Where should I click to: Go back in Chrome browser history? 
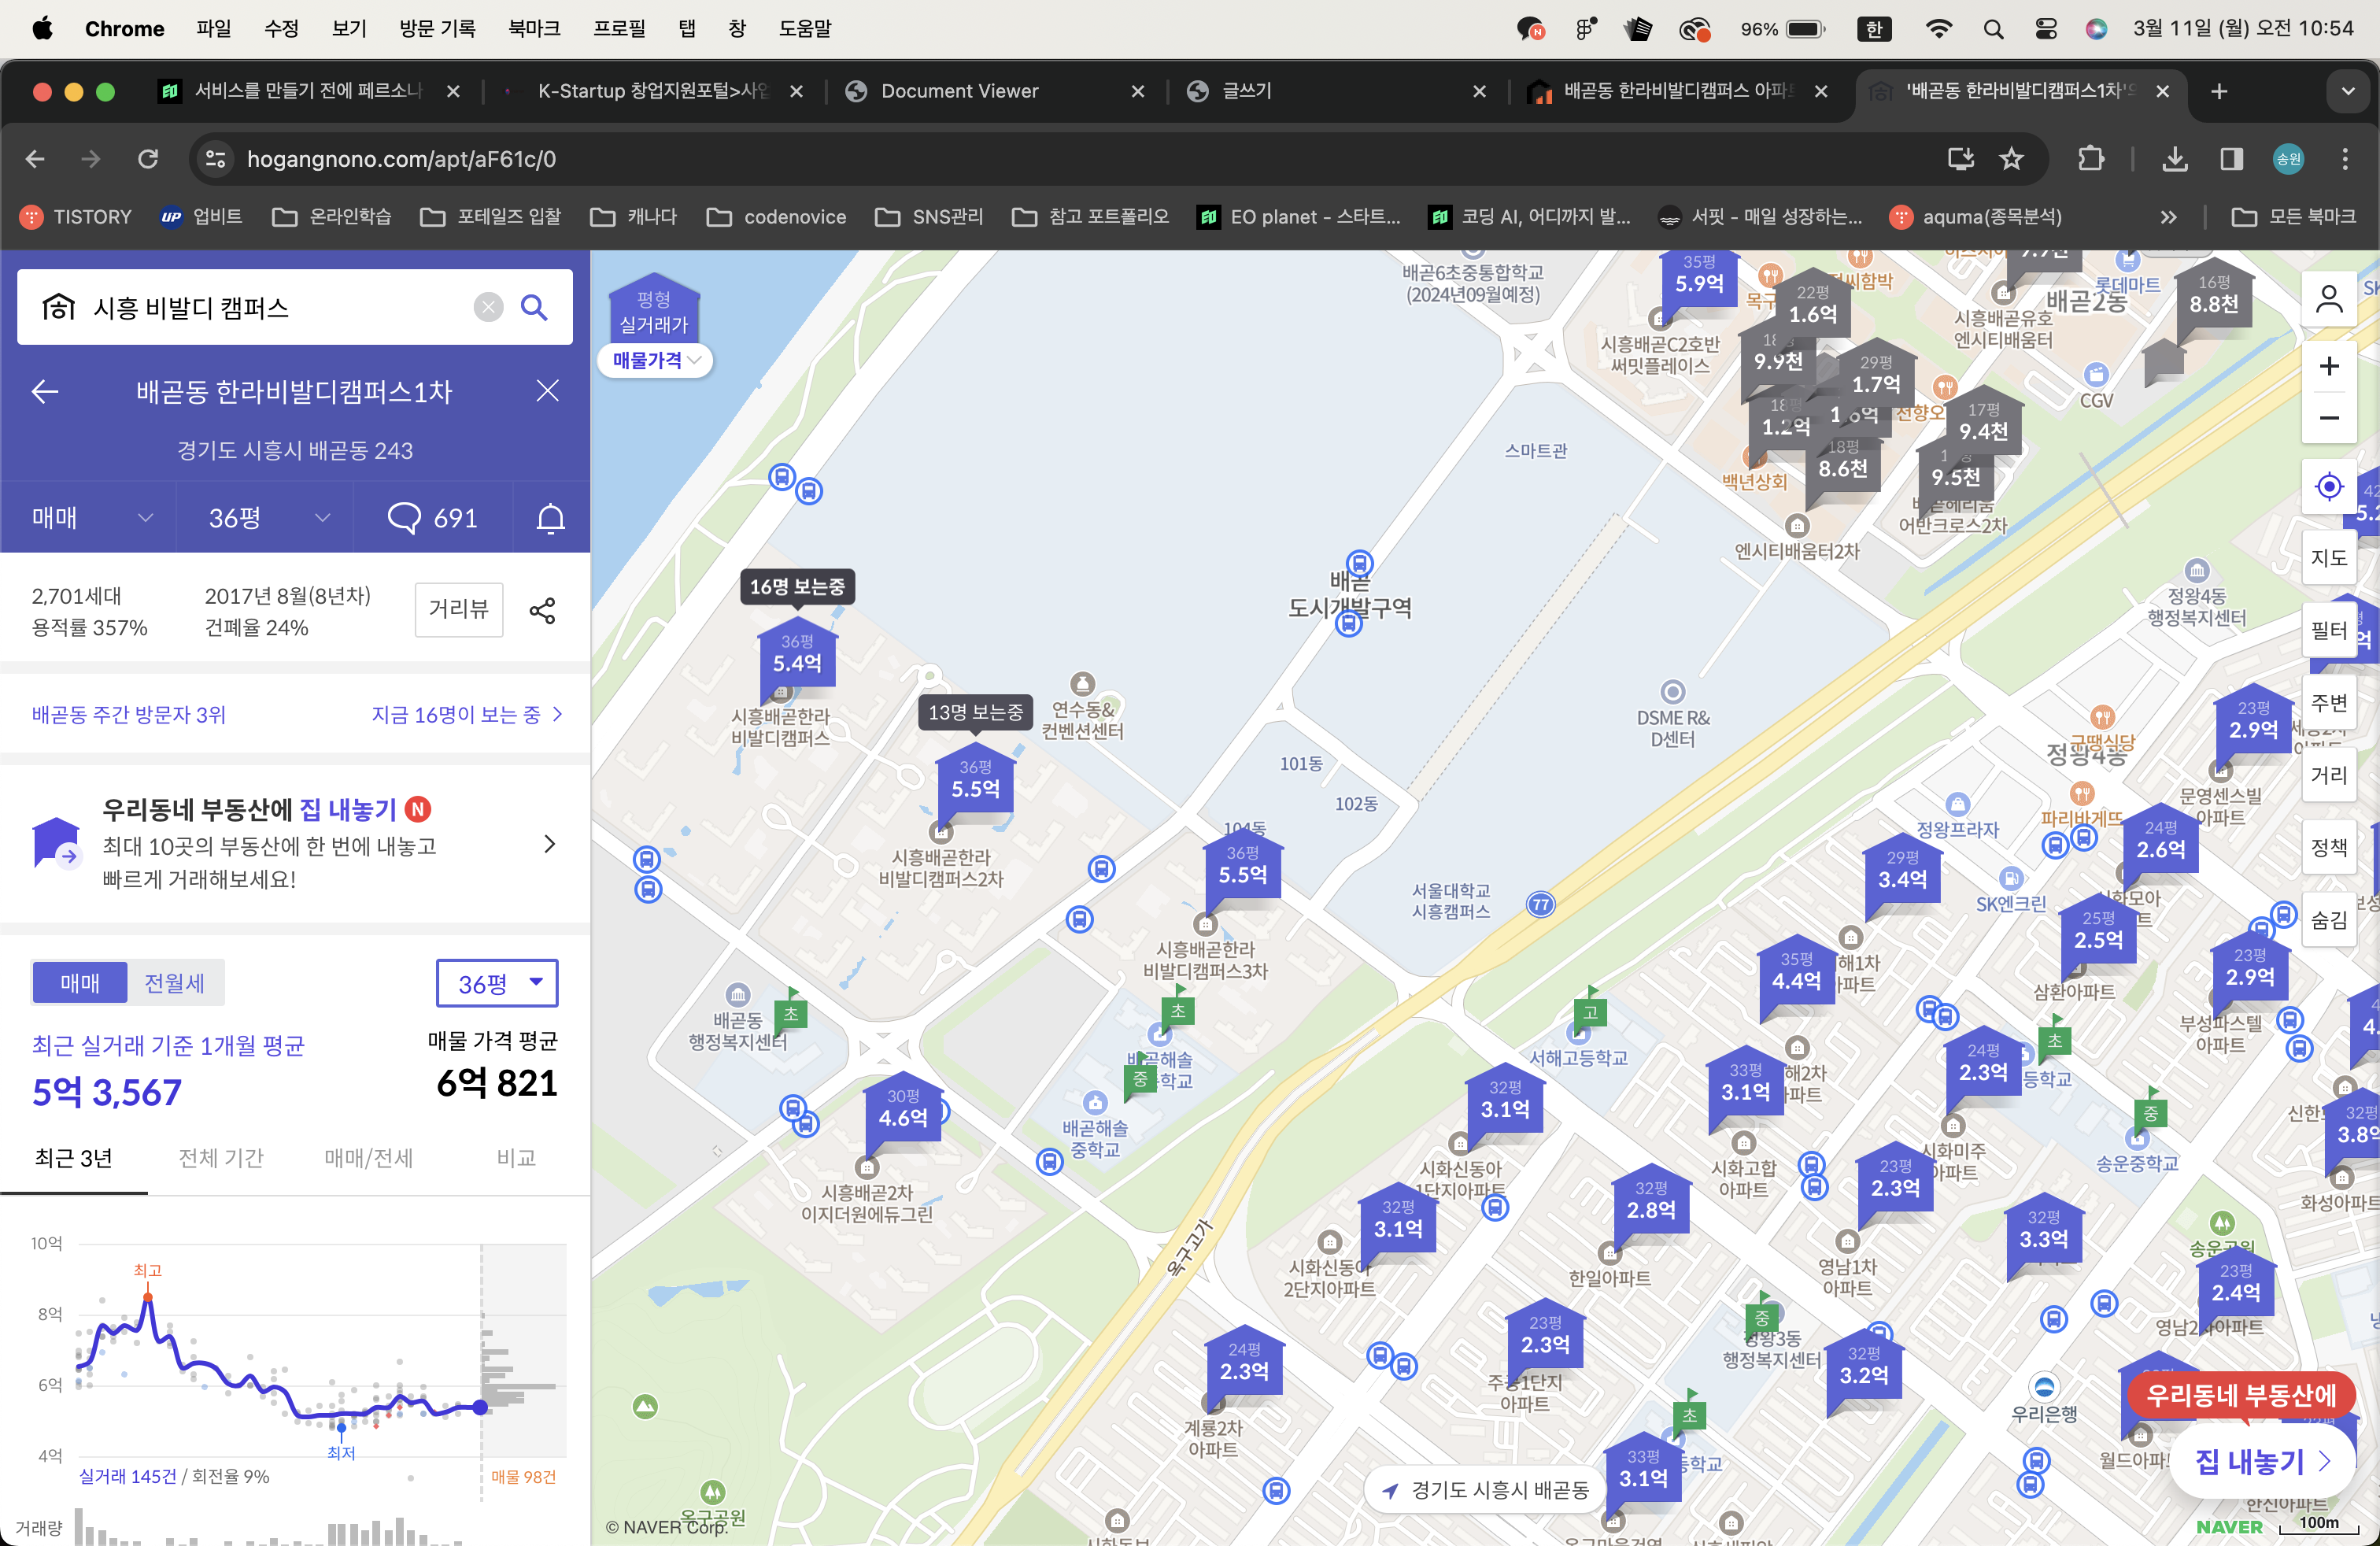(x=35, y=159)
